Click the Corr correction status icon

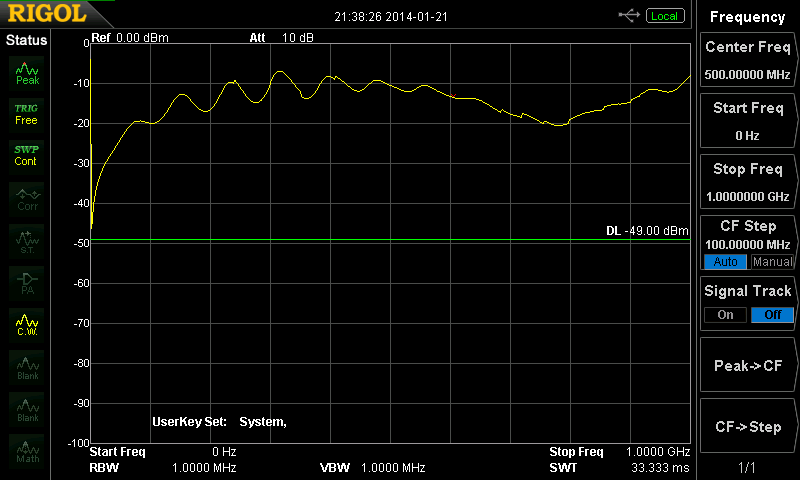pos(27,197)
